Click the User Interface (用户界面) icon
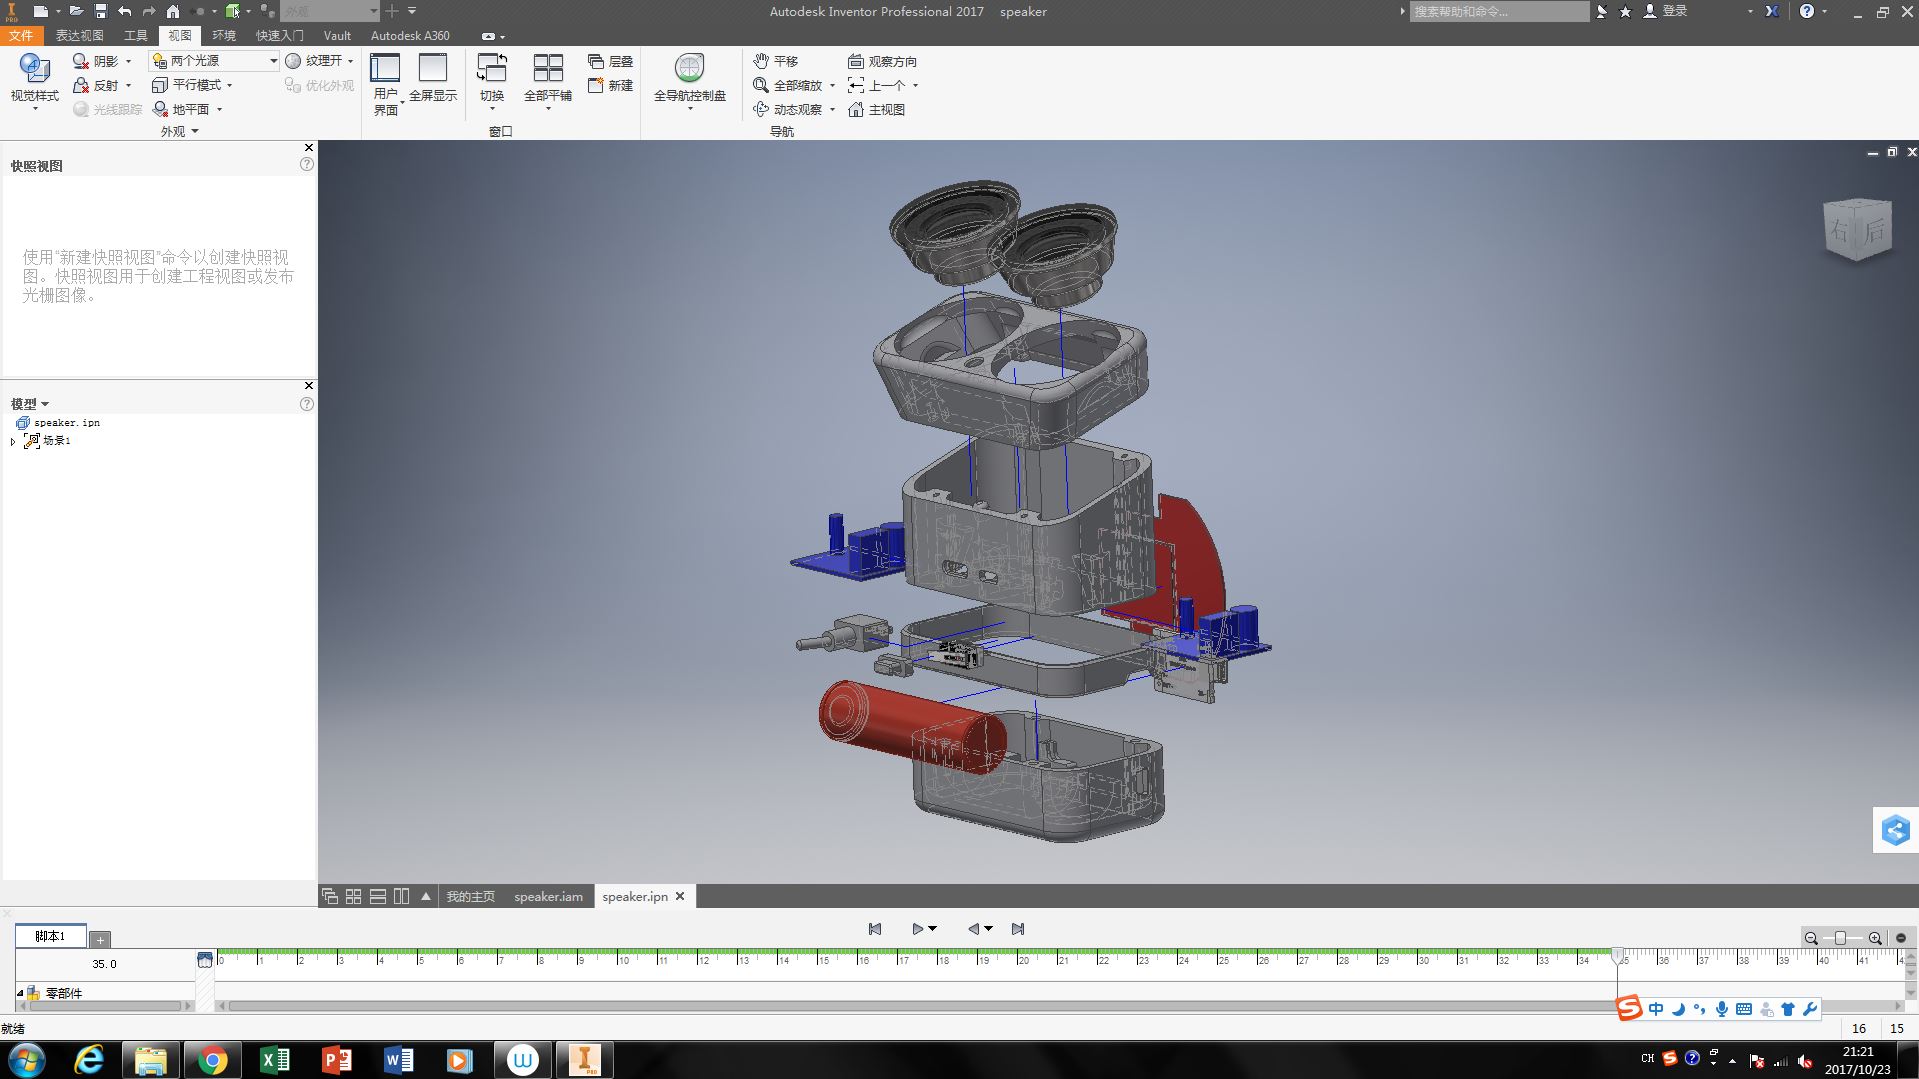 385,68
